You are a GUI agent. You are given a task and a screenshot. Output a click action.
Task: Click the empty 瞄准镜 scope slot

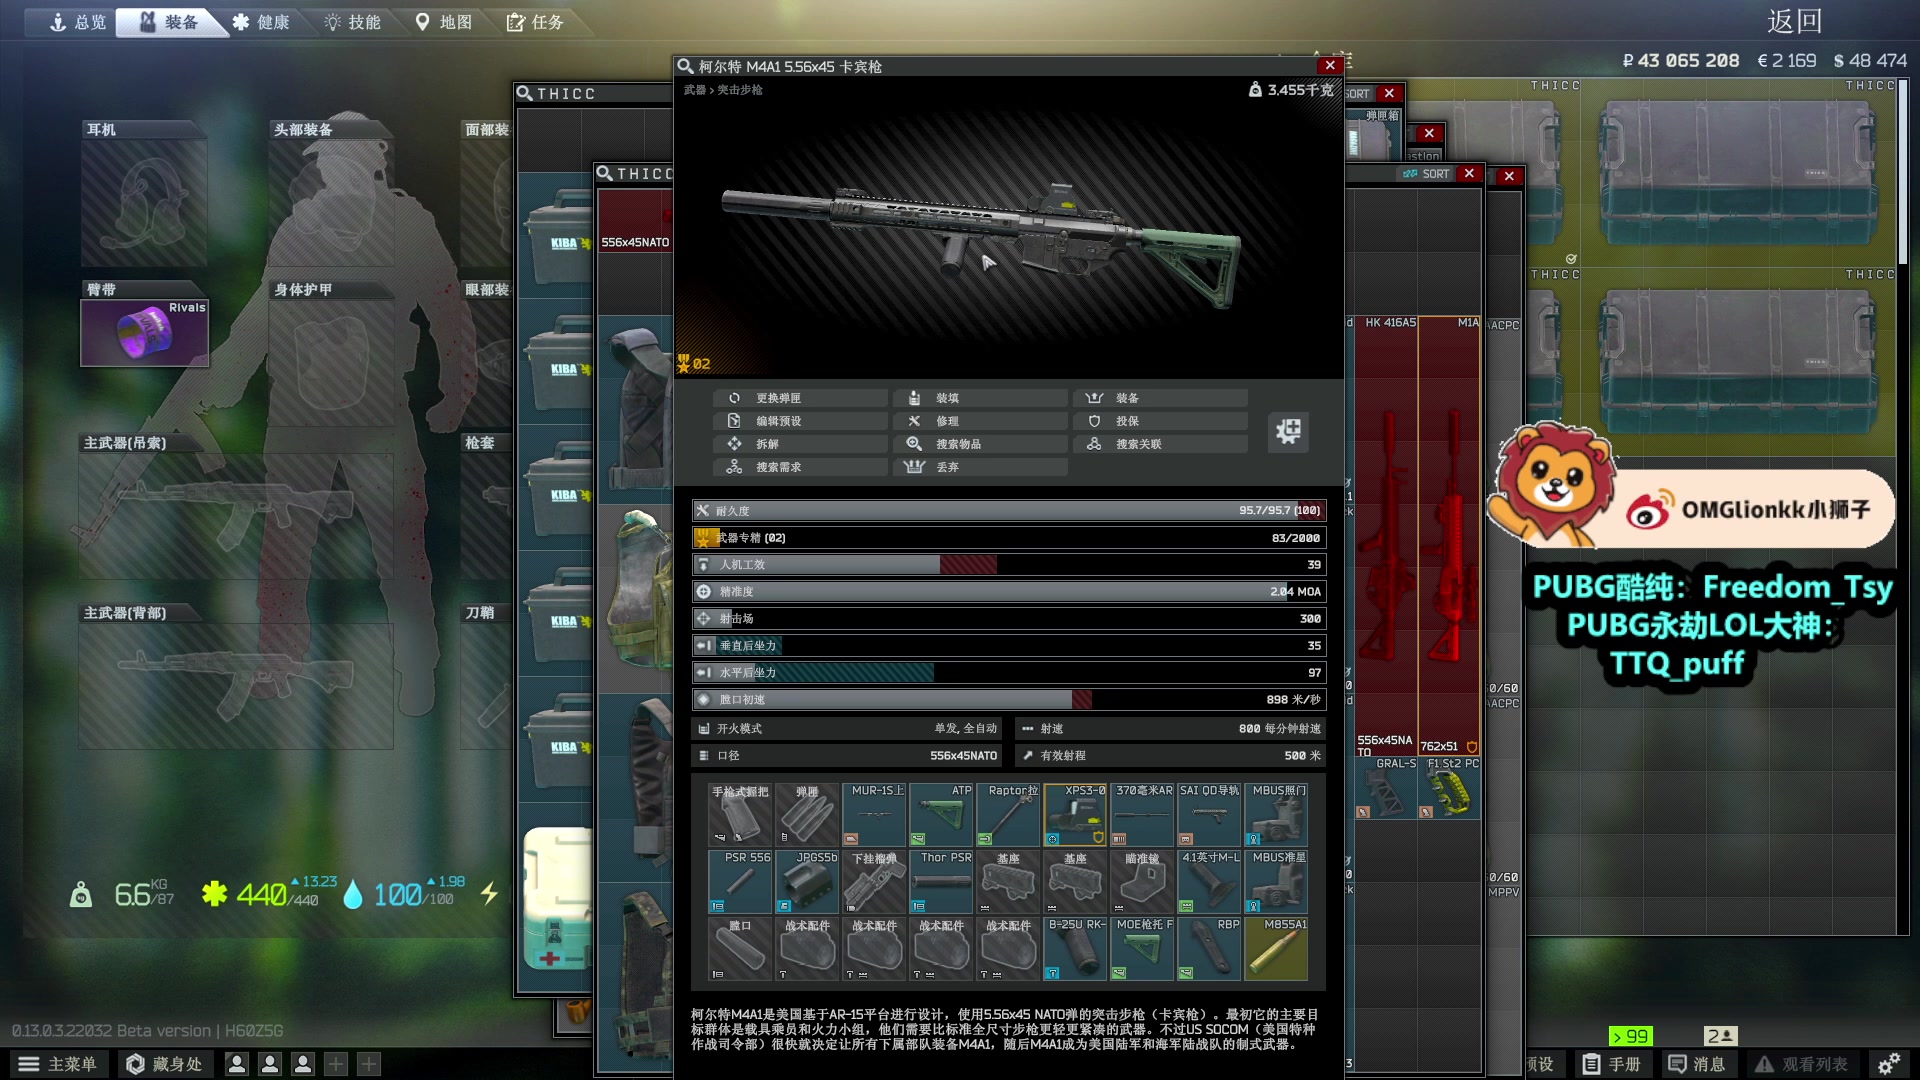pos(1142,882)
